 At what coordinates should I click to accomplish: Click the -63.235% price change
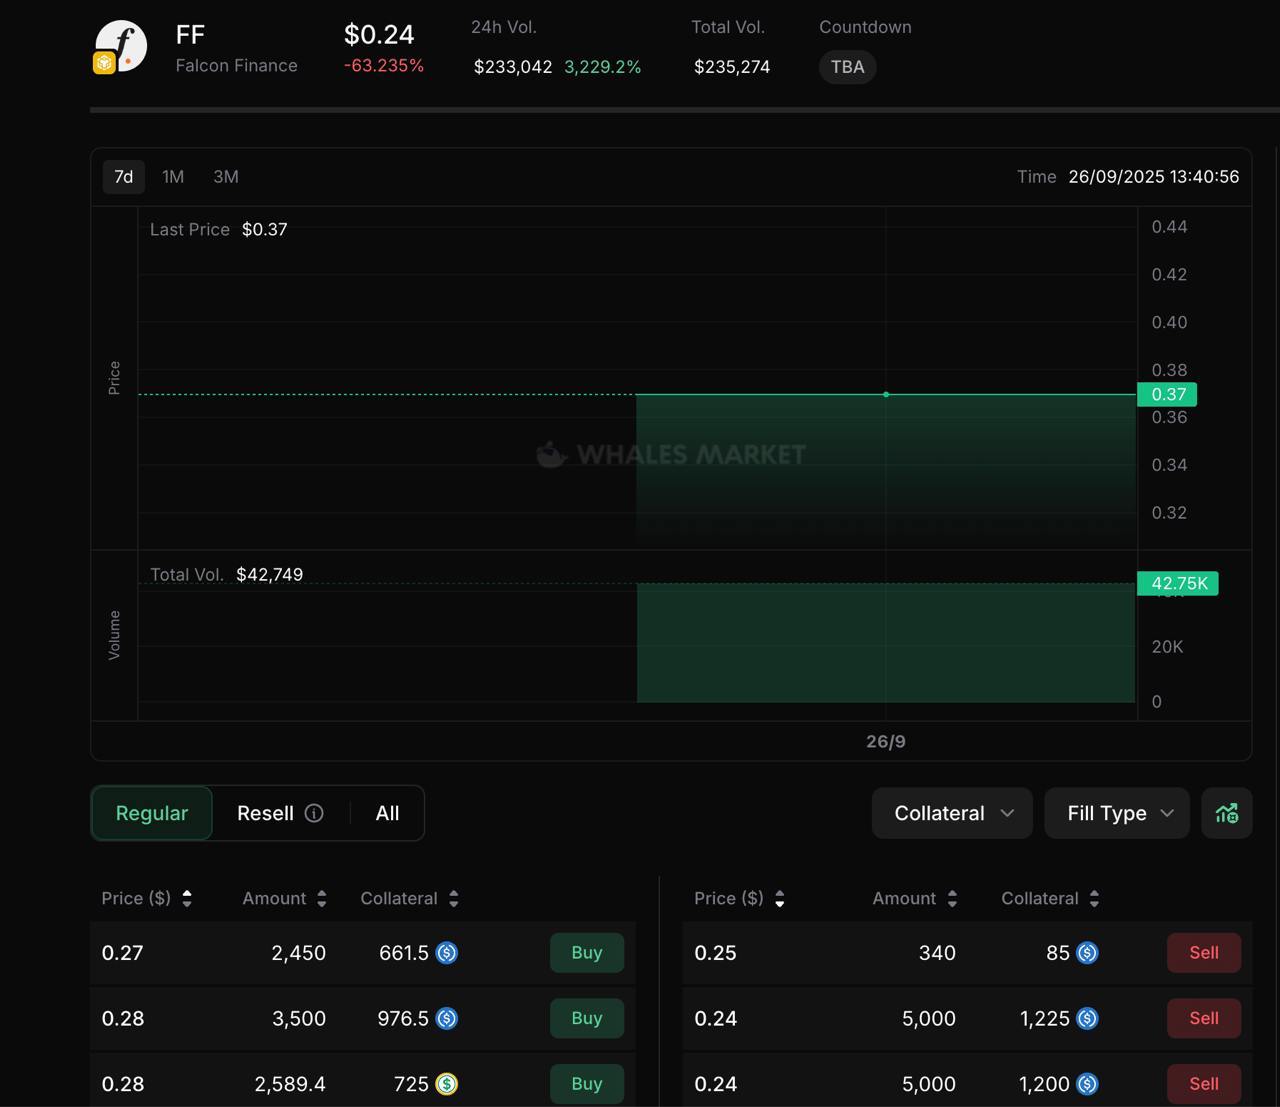[x=384, y=65]
